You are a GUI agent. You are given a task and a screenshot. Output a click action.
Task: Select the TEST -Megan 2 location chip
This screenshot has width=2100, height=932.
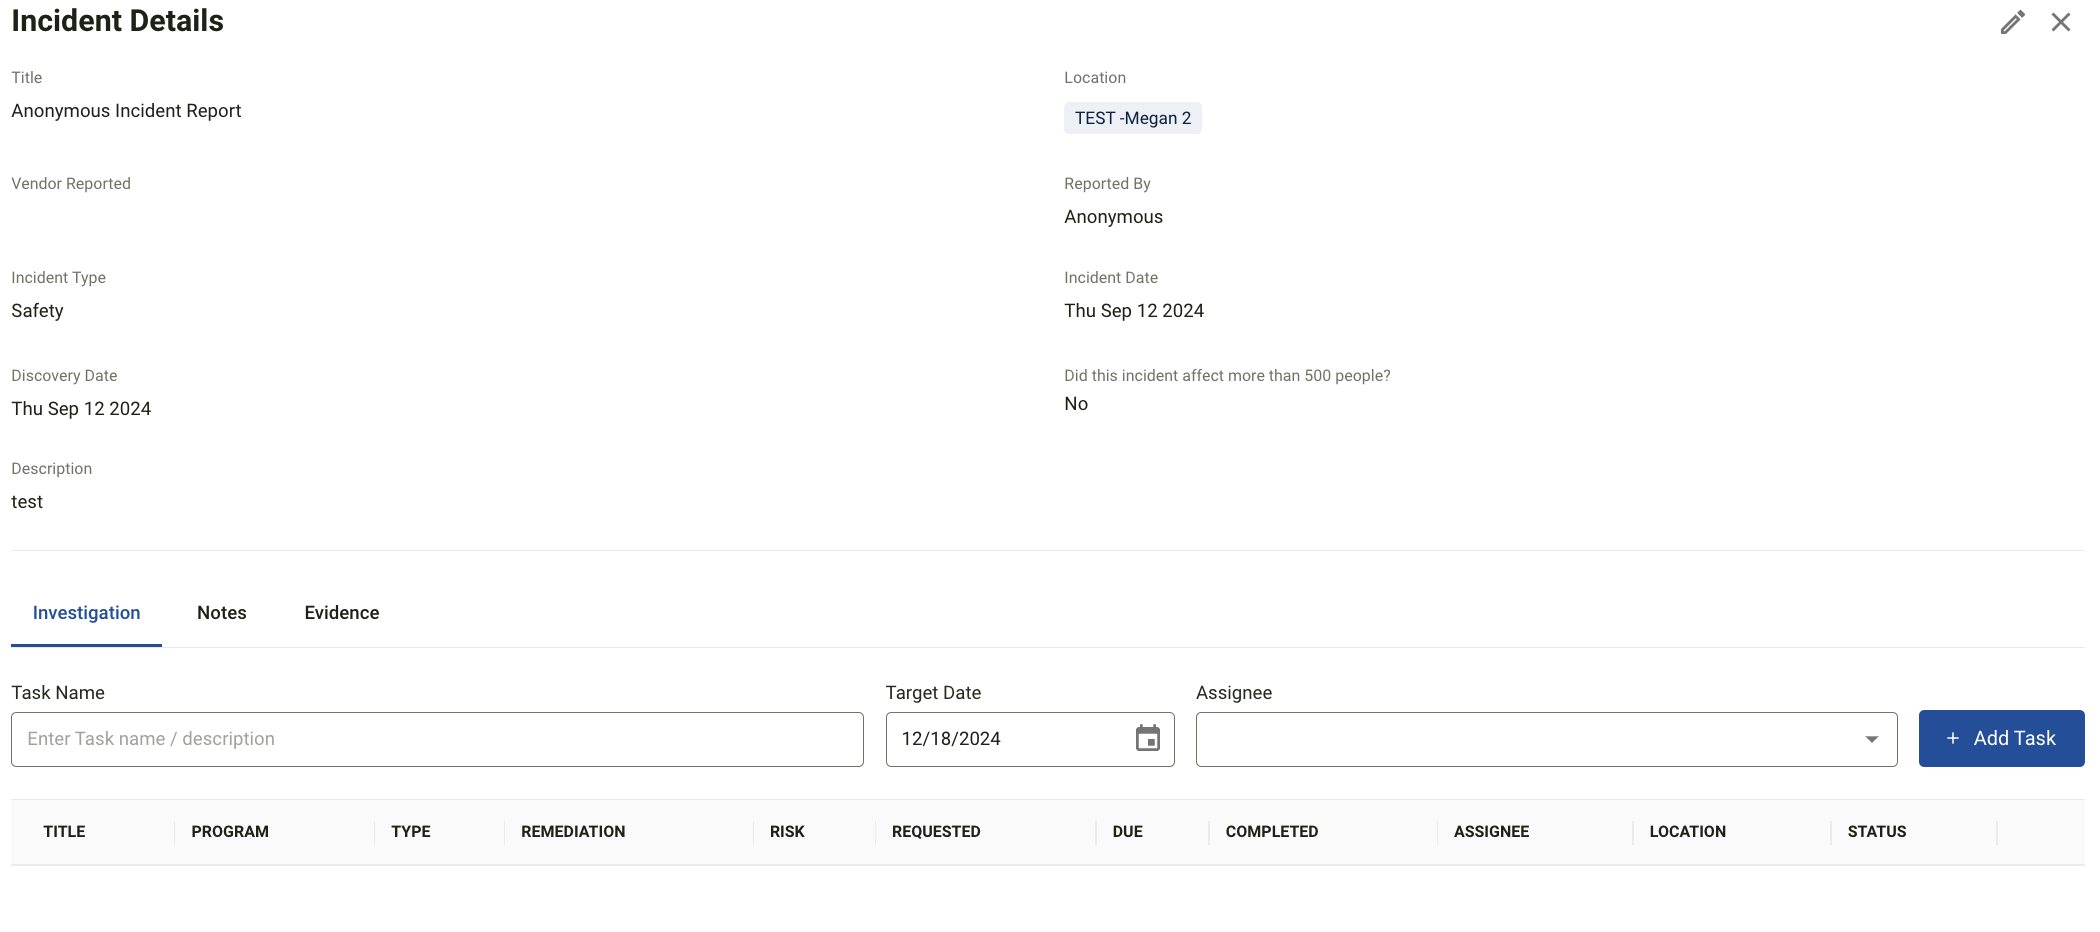[1132, 118]
